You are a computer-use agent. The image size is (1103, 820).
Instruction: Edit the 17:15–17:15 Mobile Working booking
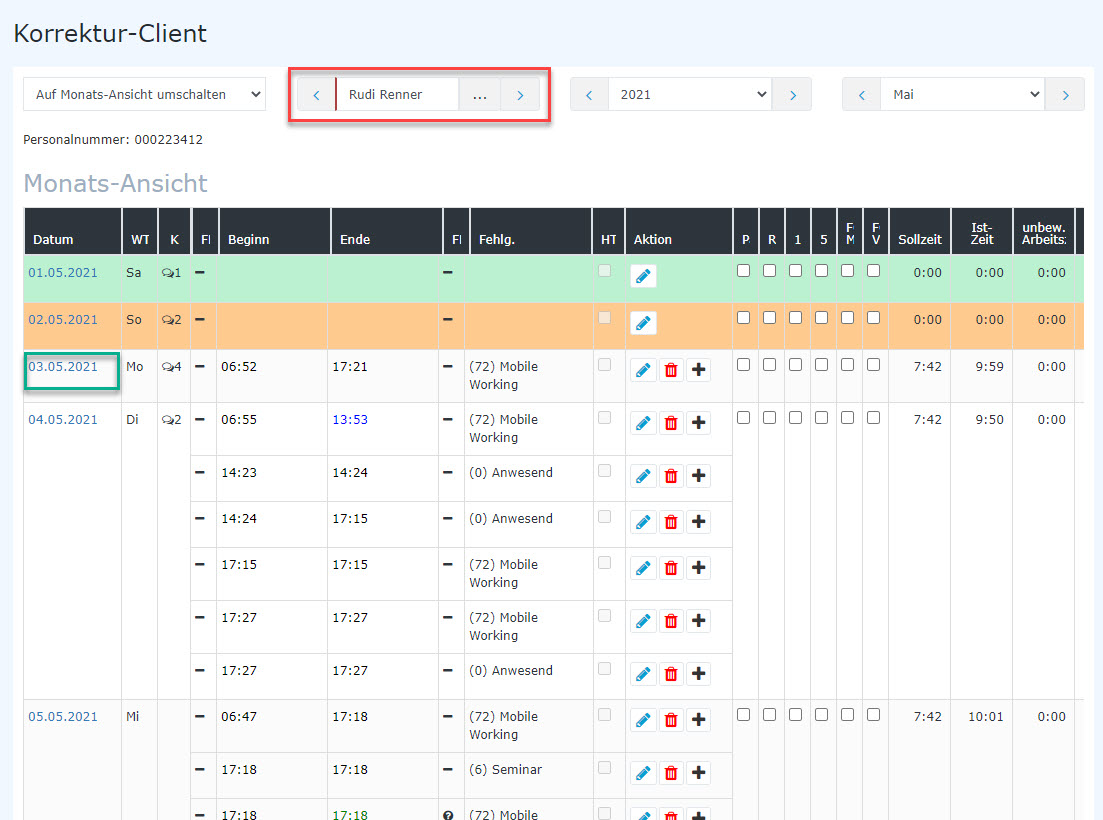643,568
